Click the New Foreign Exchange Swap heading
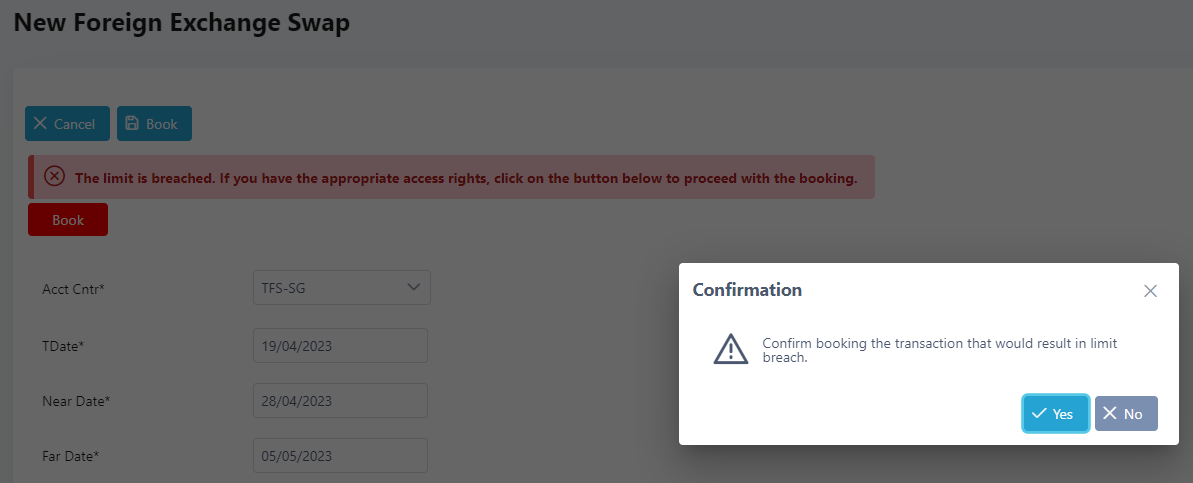Screen dimensions: 1193x483 pos(182,23)
